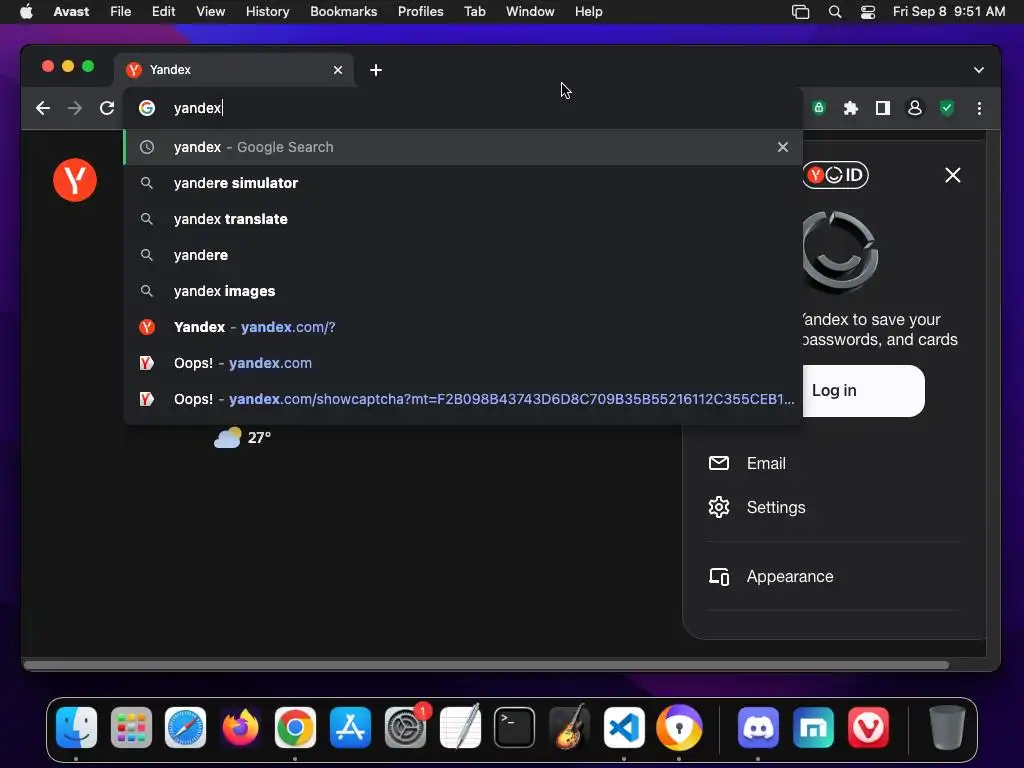1024x768 pixels.
Task: Open Email in the Yandex panel
Action: (x=766, y=463)
